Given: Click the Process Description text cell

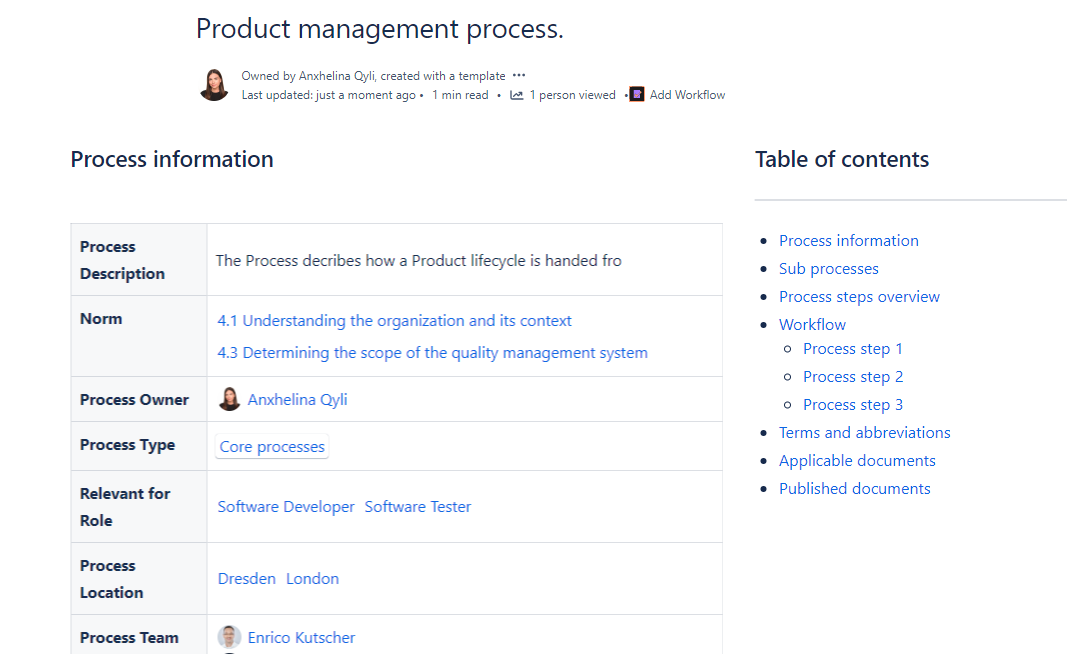Looking at the screenshot, I should (418, 261).
